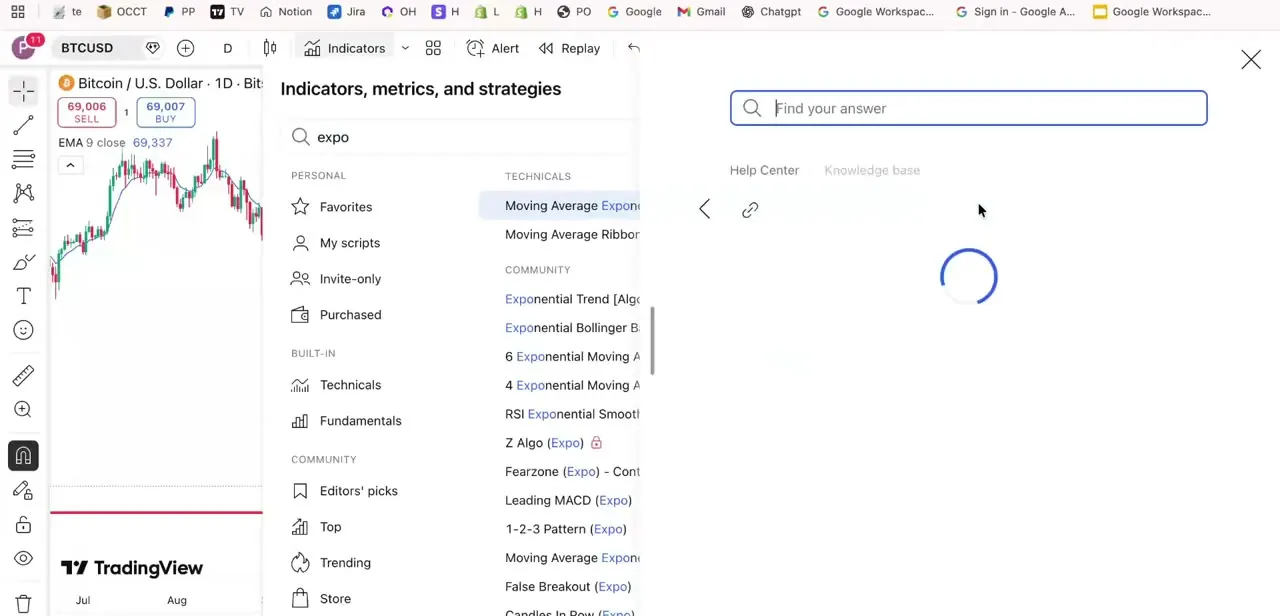Click the lock icon beside Z Algo
The width and height of the screenshot is (1280, 616).
[596, 443]
